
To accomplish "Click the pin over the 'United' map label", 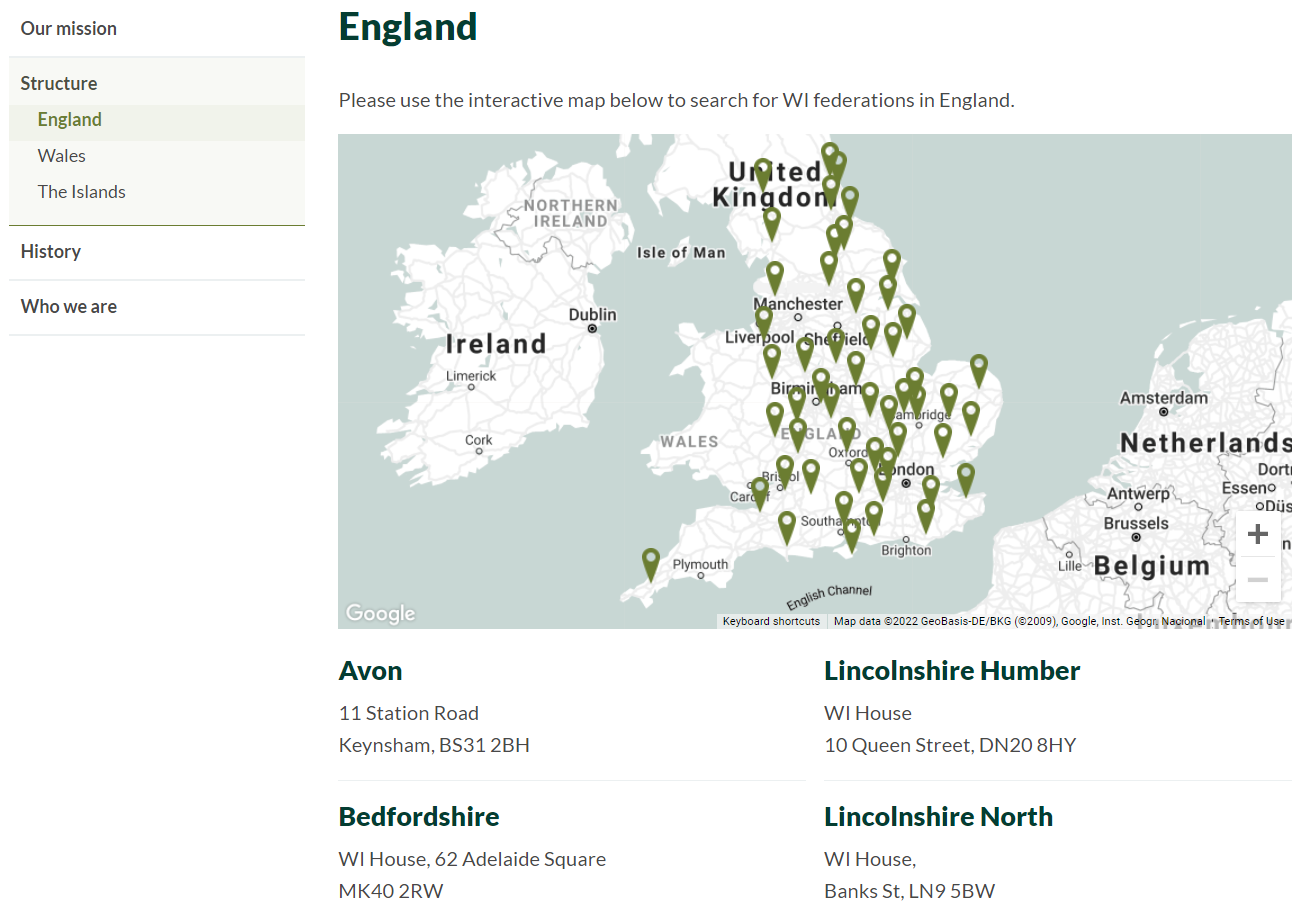I will coord(763,175).
